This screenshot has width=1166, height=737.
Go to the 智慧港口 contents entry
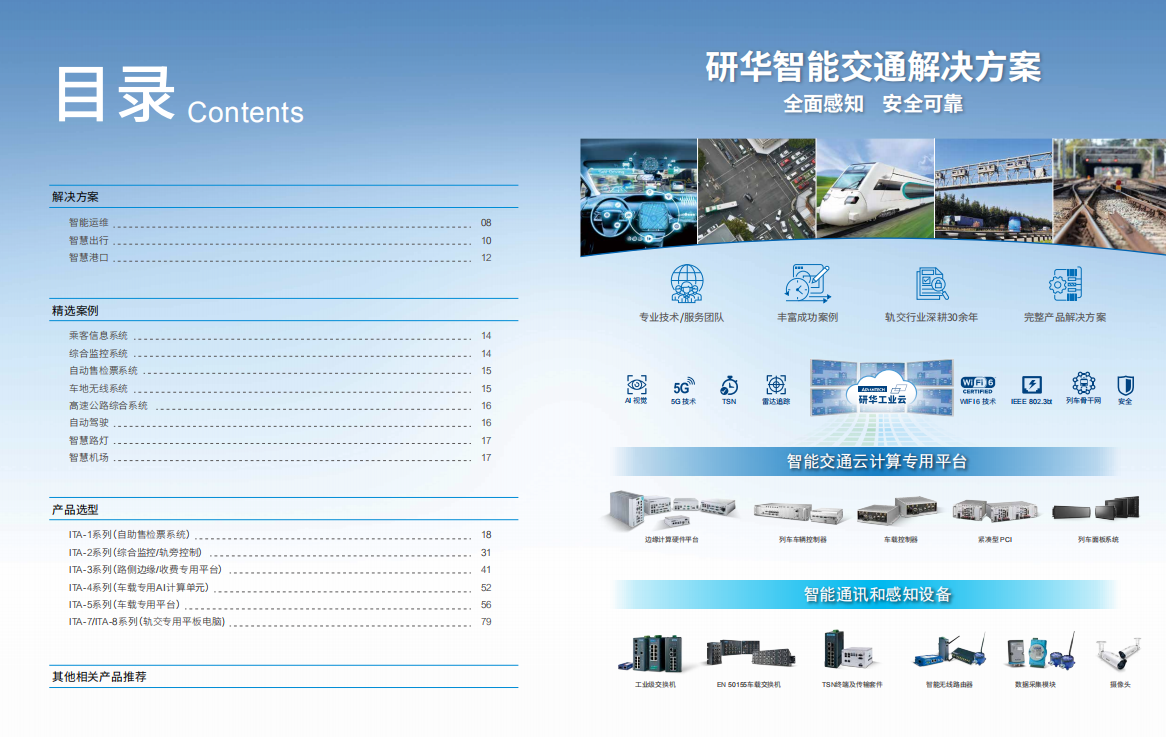(x=280, y=257)
